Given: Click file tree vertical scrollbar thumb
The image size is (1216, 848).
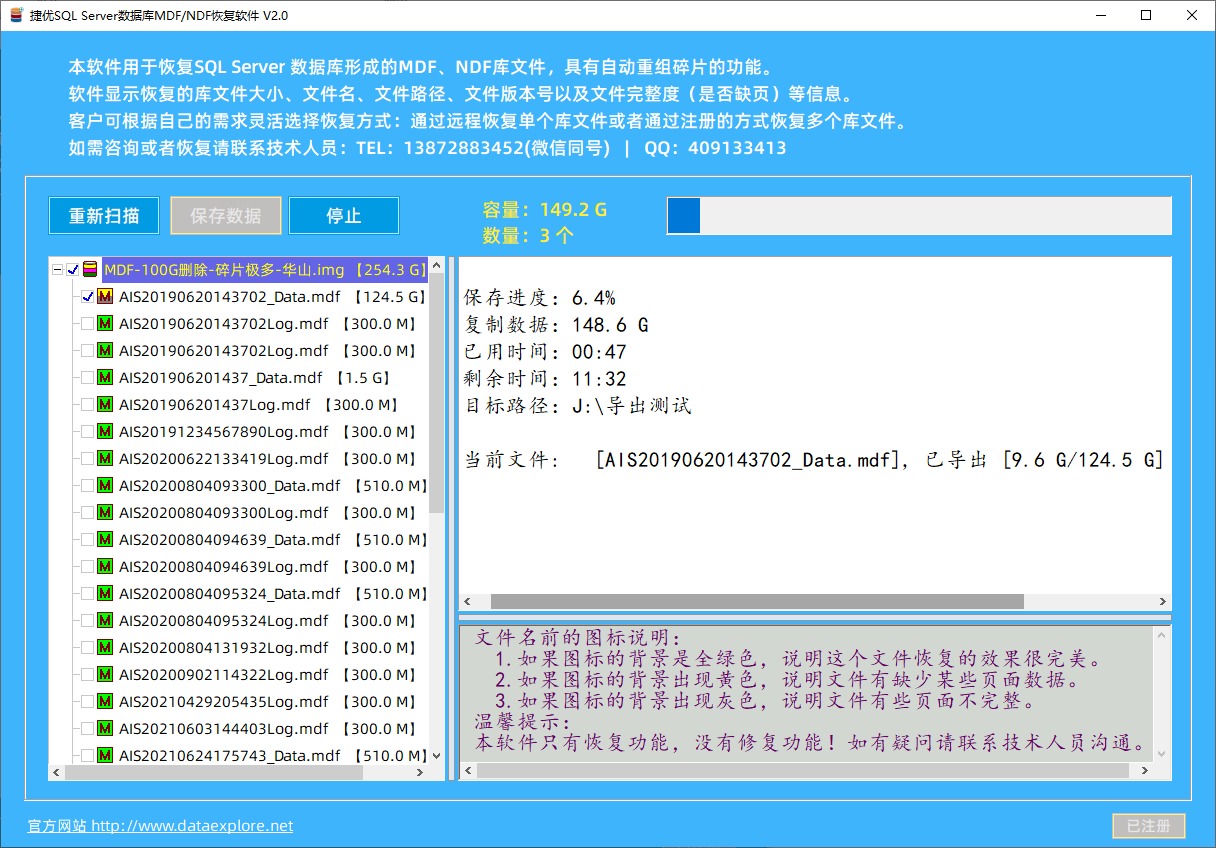Looking at the screenshot, I should coord(437,395).
